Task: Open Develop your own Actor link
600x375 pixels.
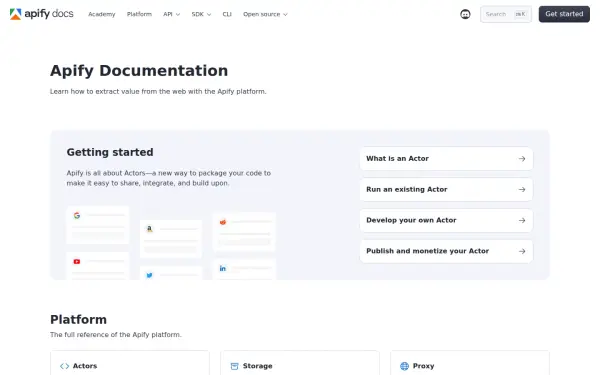Action: click(446, 220)
